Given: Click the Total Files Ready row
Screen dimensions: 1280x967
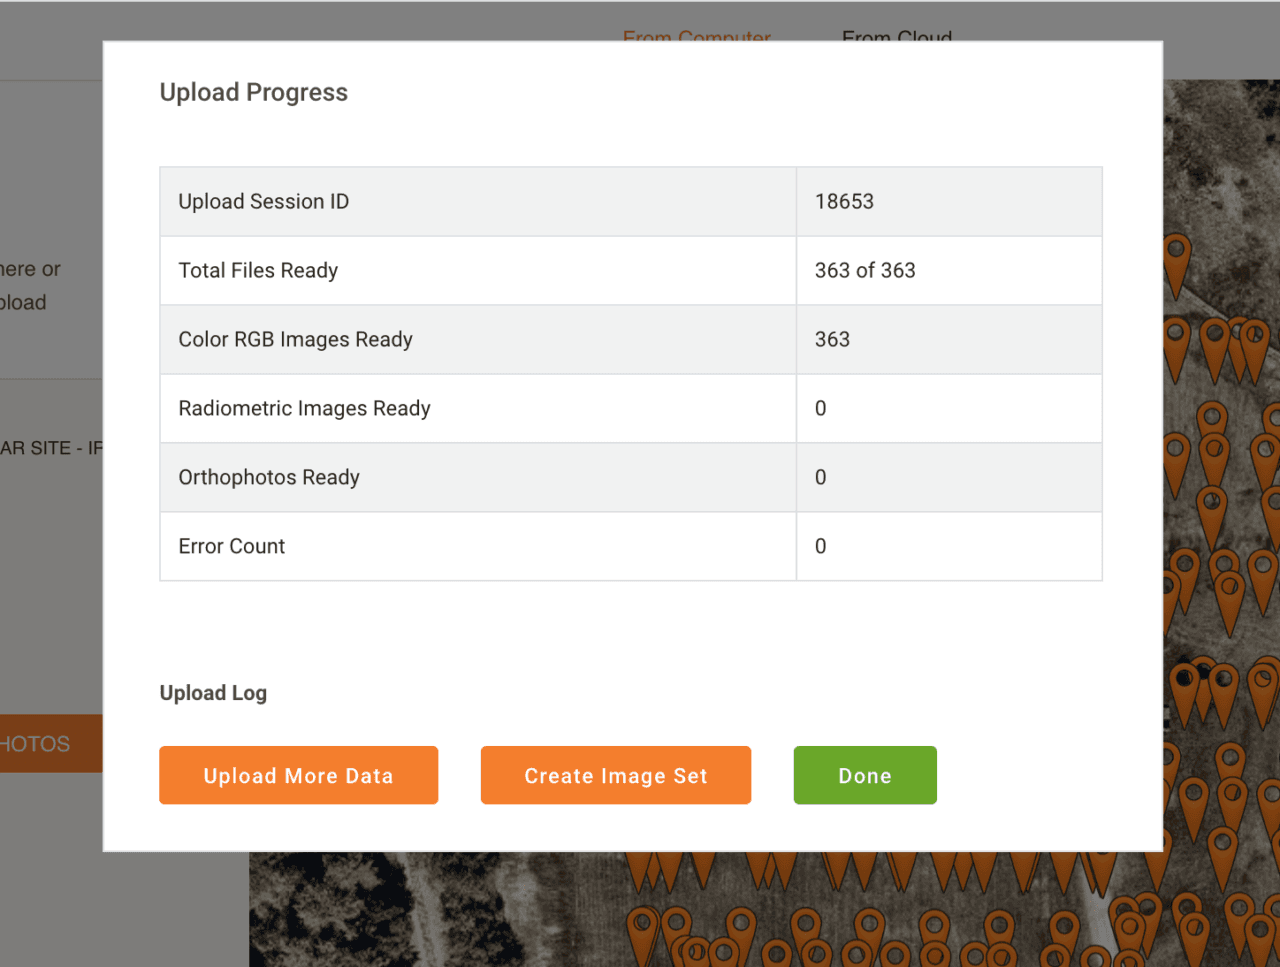Looking at the screenshot, I should pos(631,270).
